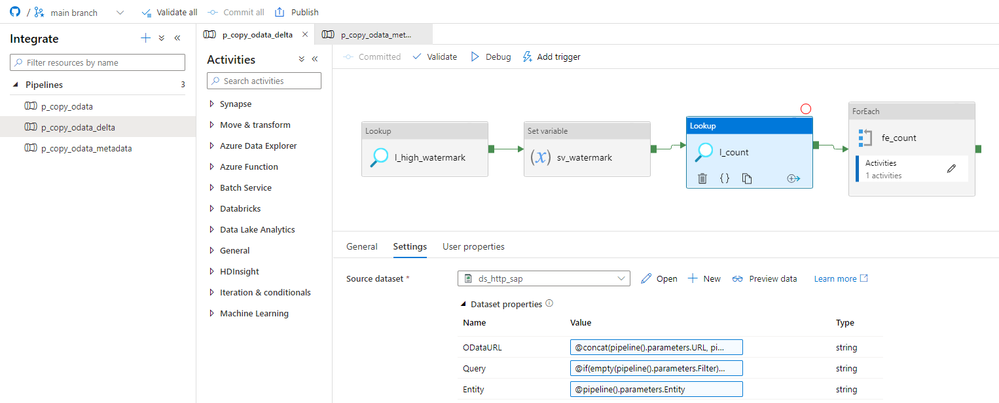Switch to the Settings tab

pos(410,246)
